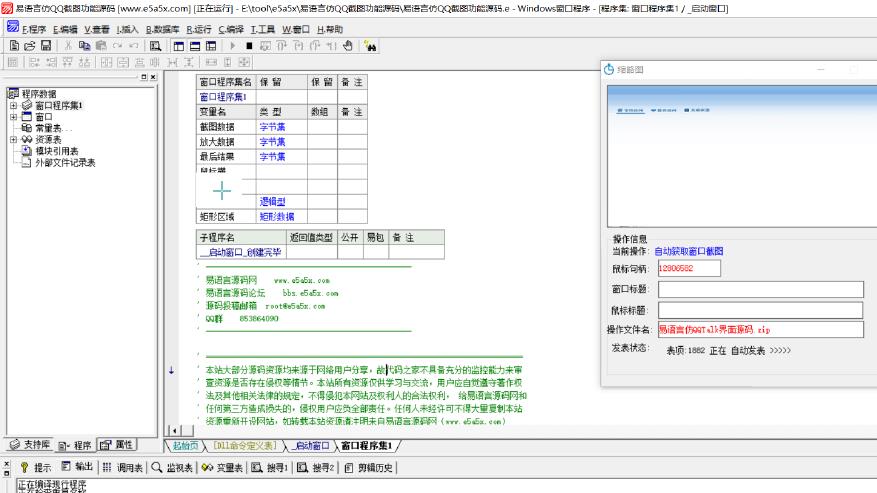This screenshot has width=877, height=493.
Task: Click the binoculars search icon
Action: (x=370, y=46)
